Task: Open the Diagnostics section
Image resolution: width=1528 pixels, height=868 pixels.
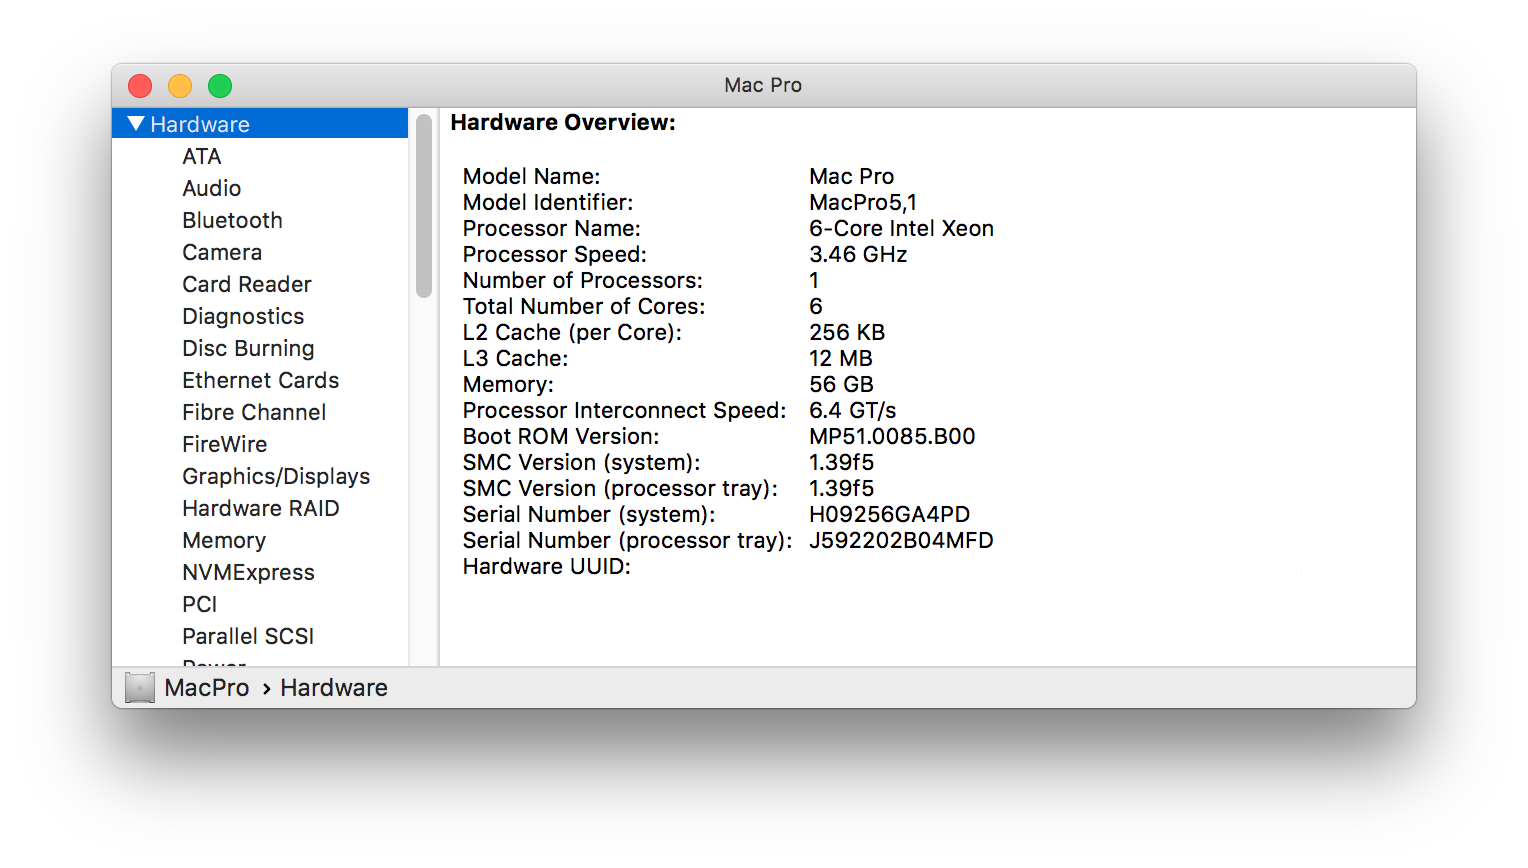Action: click(243, 316)
